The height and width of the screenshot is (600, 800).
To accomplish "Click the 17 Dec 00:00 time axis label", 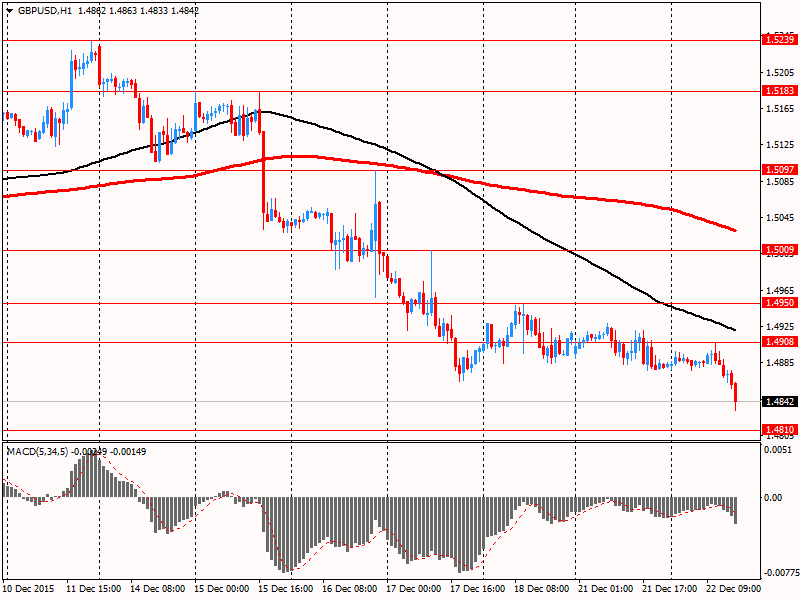I will point(414,589).
